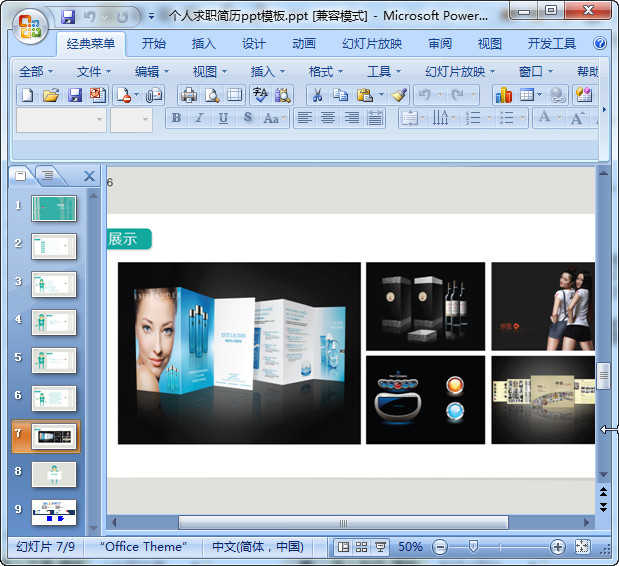Image resolution: width=619 pixels, height=566 pixels.
Task: Align text right
Action: (351, 118)
